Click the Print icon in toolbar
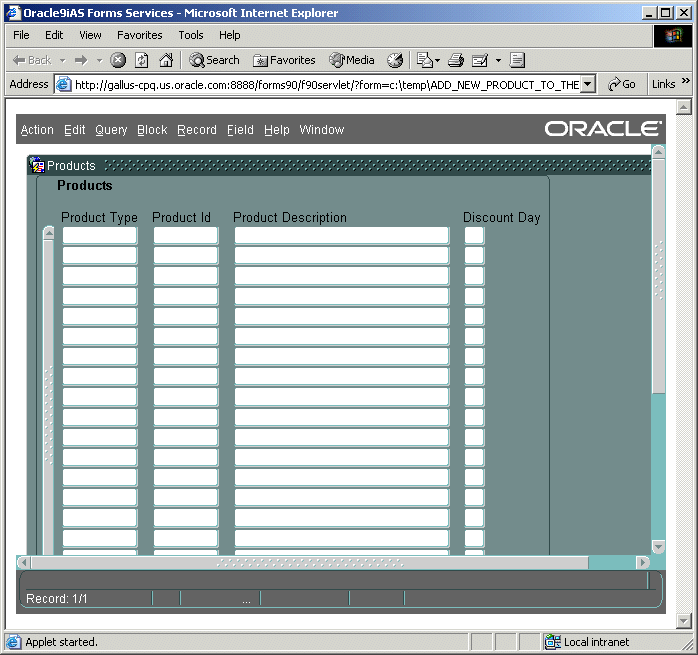This screenshot has height=655, width=698. (456, 60)
